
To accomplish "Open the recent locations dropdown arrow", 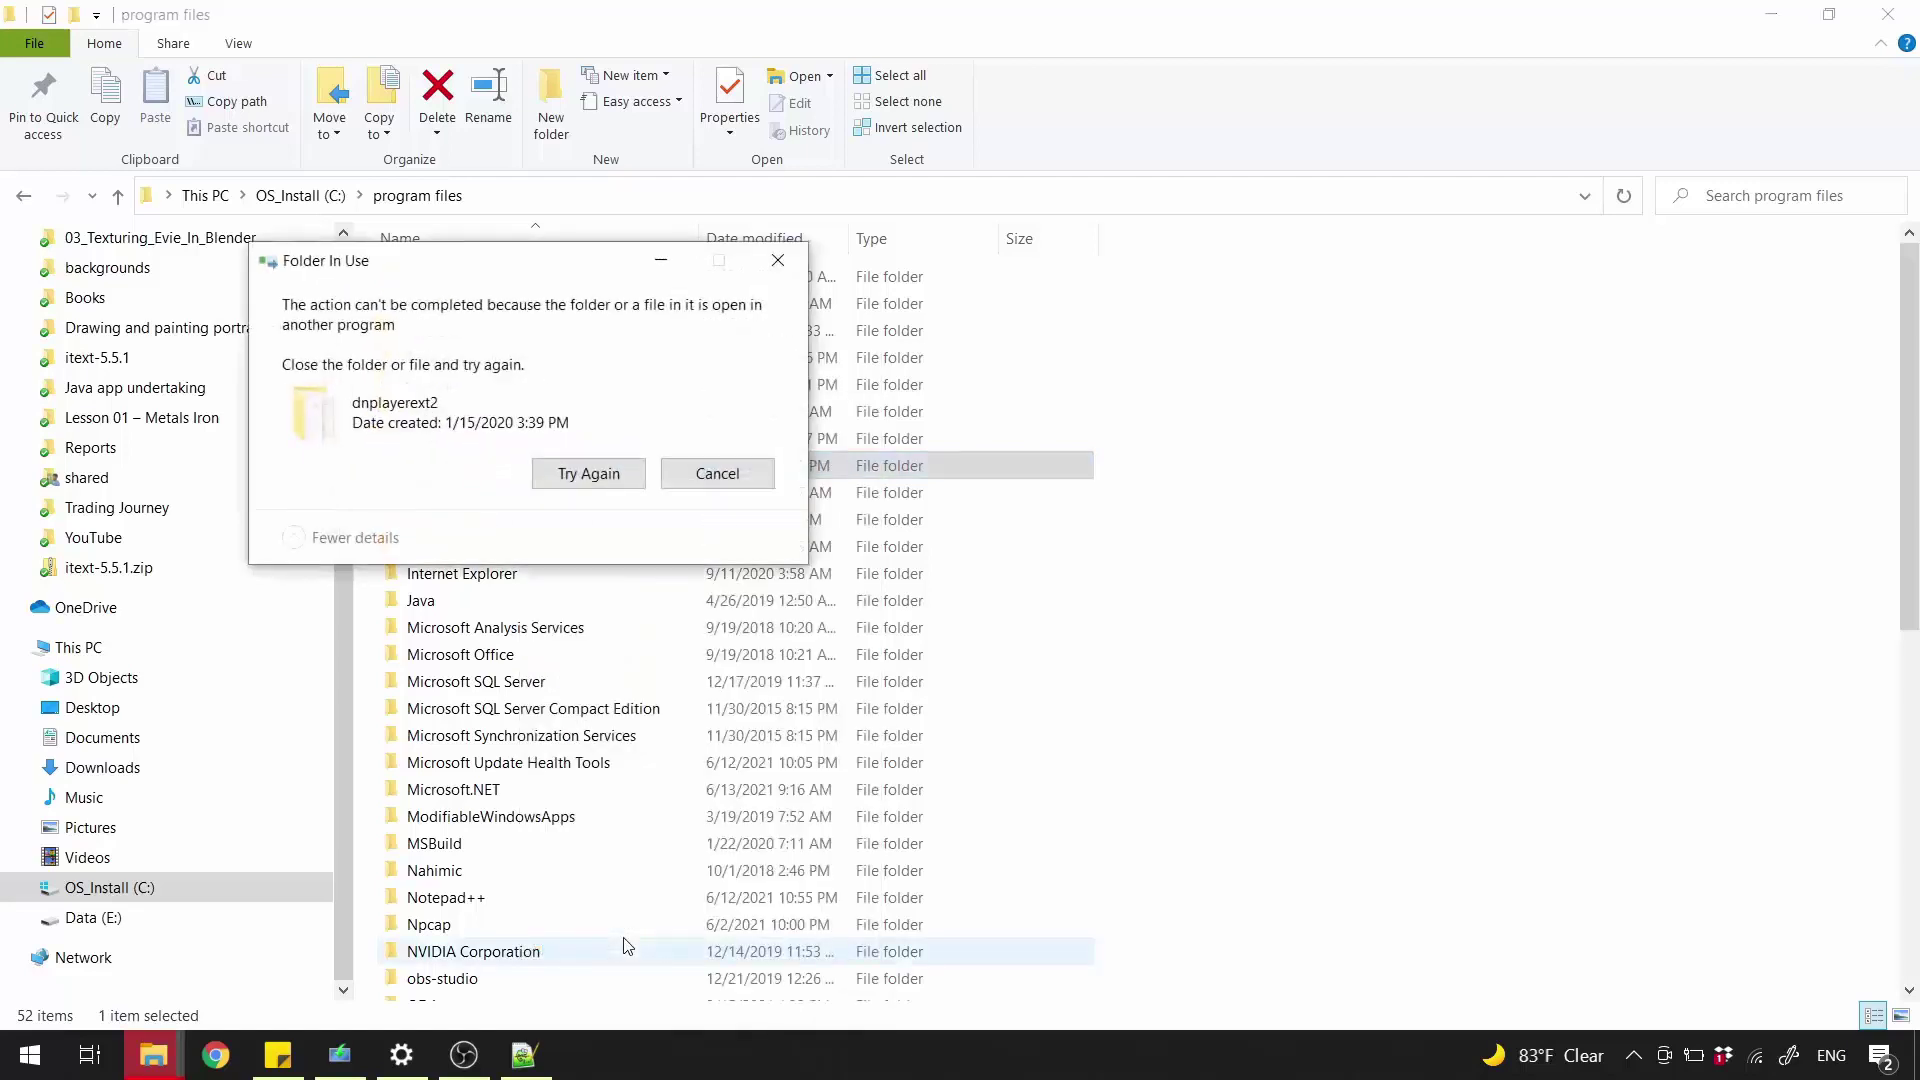I will coord(92,196).
